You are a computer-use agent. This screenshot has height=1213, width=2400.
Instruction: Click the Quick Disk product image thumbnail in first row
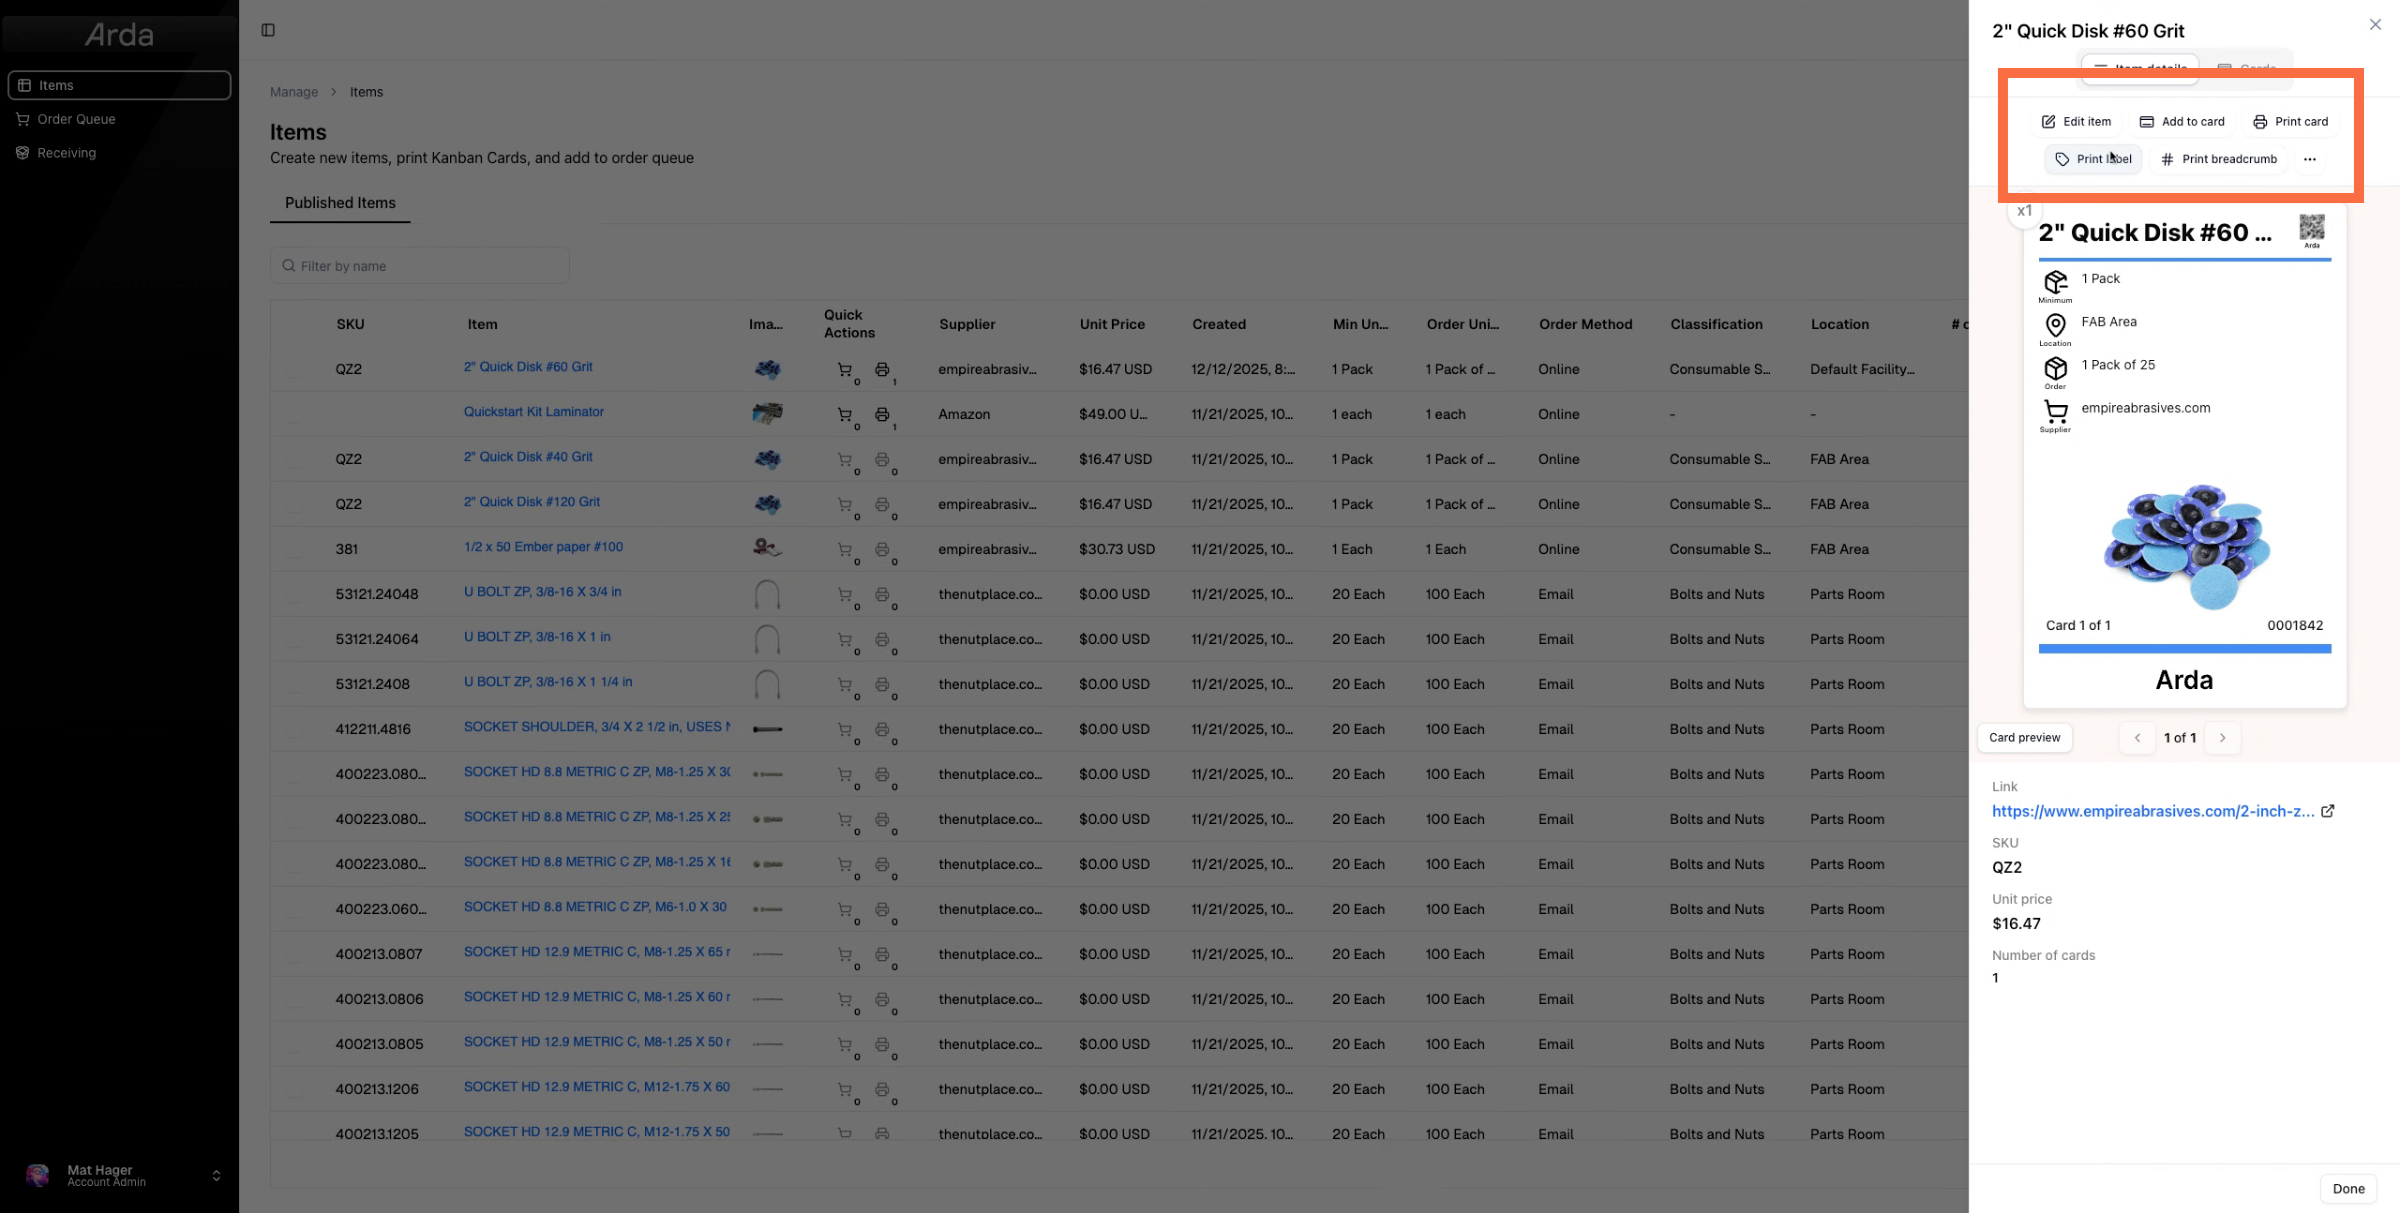pos(767,369)
